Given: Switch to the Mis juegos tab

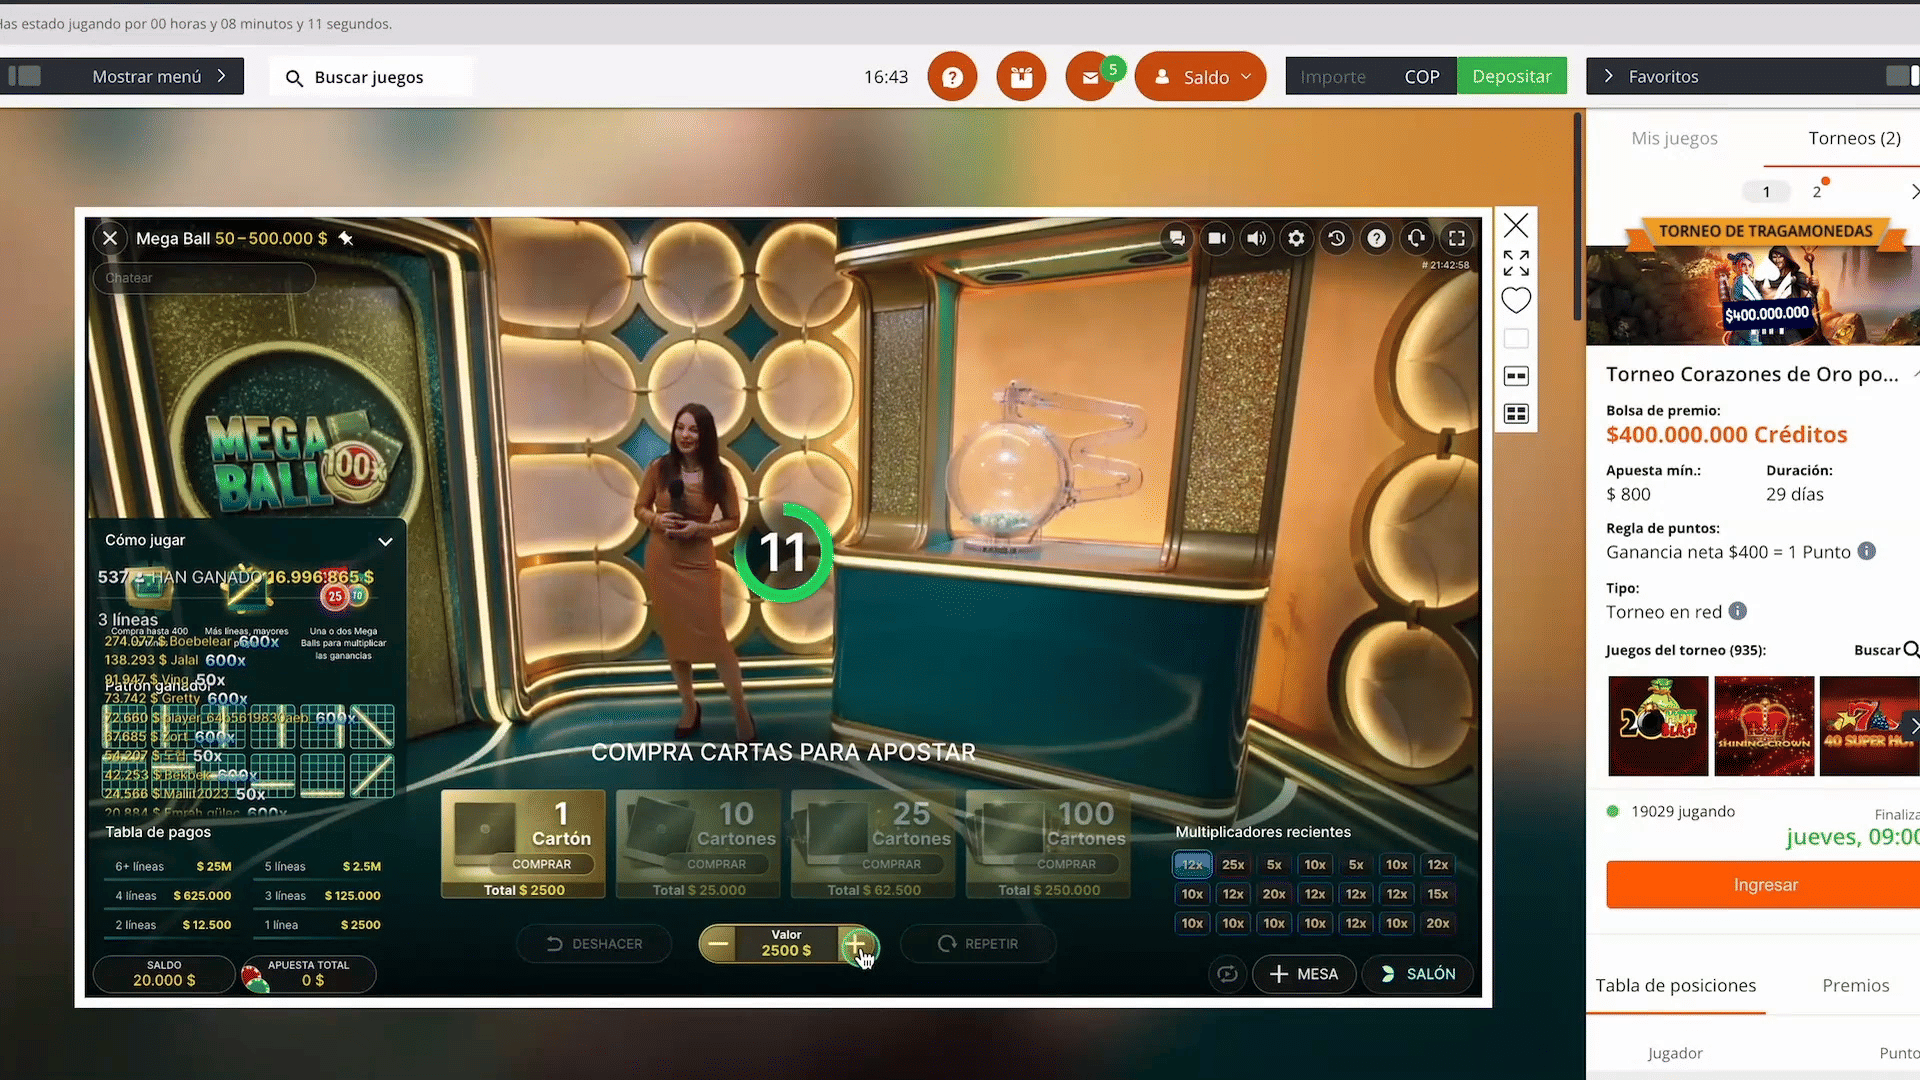Looking at the screenshot, I should point(1674,138).
